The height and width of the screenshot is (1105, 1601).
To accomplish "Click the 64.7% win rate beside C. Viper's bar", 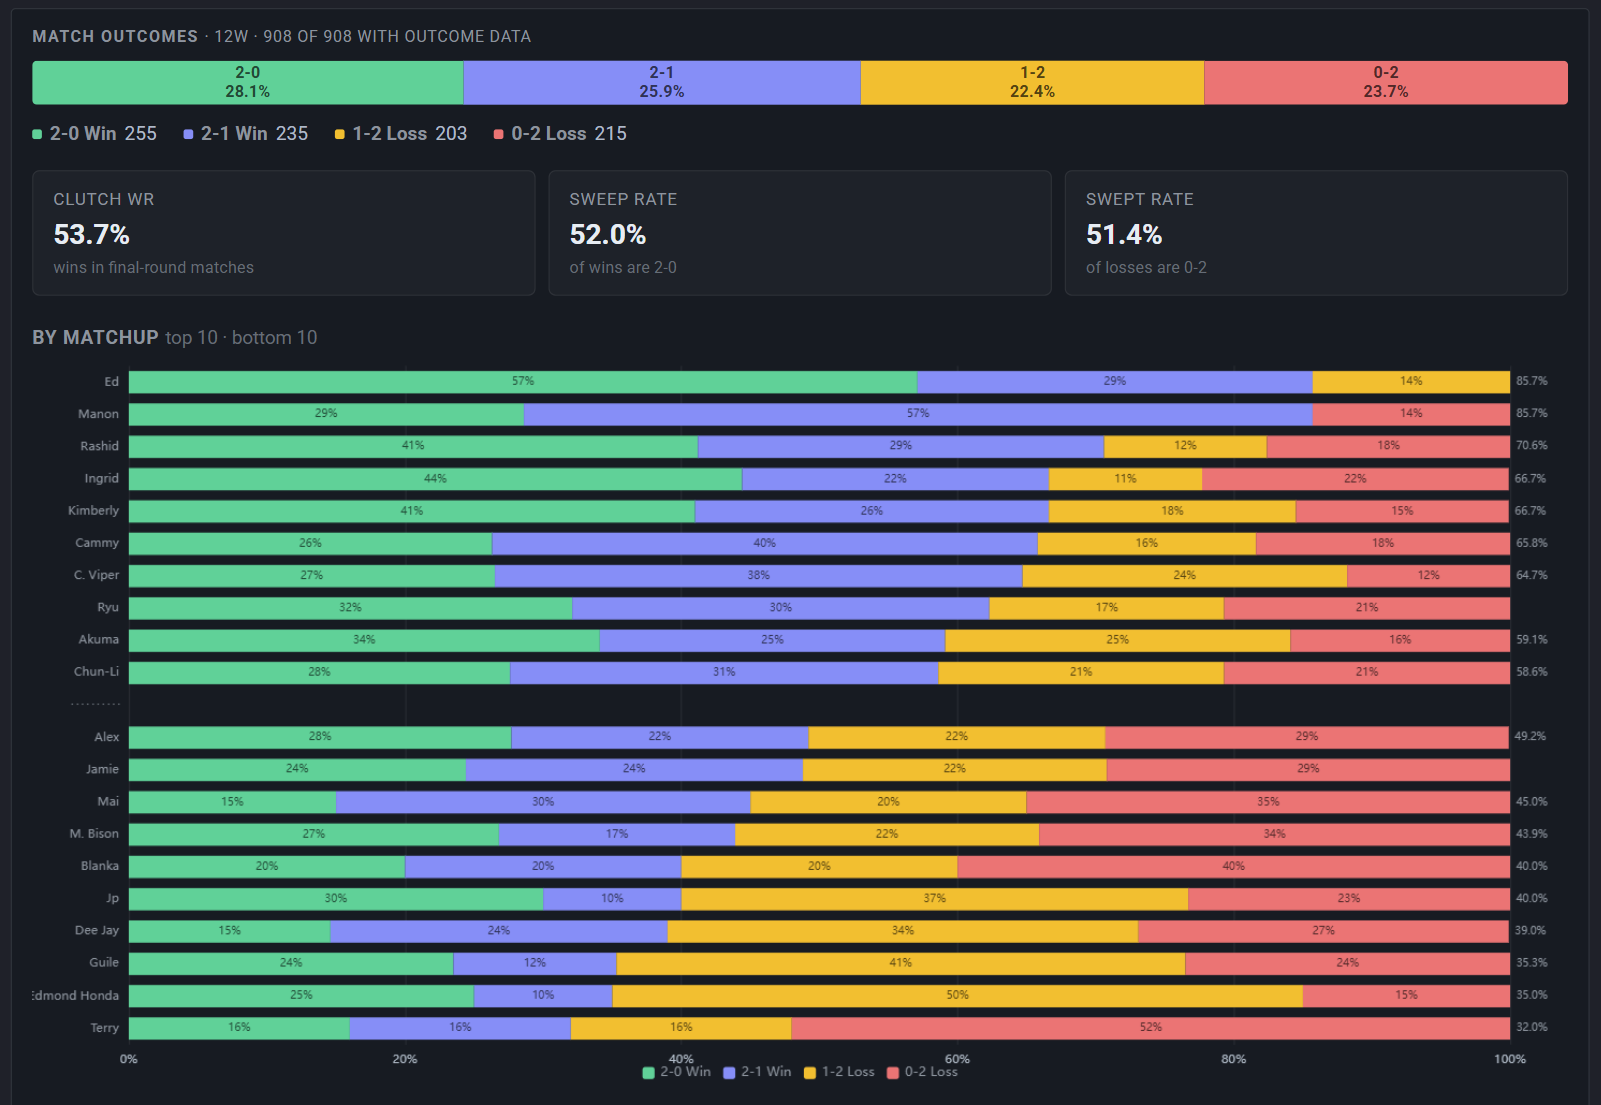I will pyautogui.click(x=1531, y=575).
